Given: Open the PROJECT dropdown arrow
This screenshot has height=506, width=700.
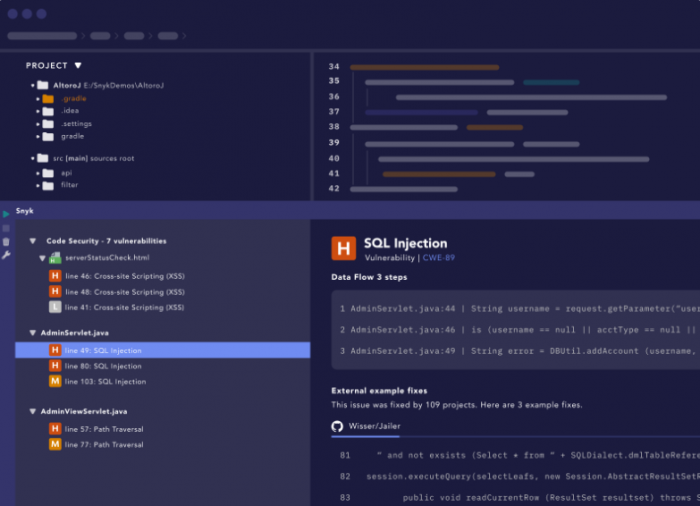Looking at the screenshot, I should pyautogui.click(x=78, y=66).
